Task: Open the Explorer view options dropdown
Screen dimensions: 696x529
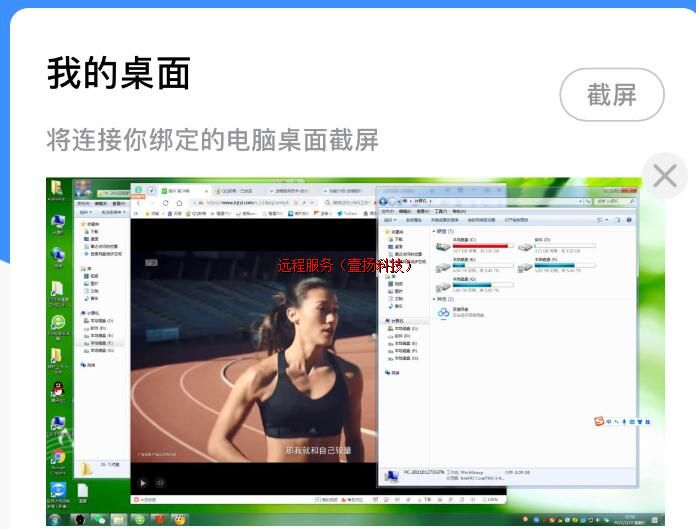Action: (603, 219)
